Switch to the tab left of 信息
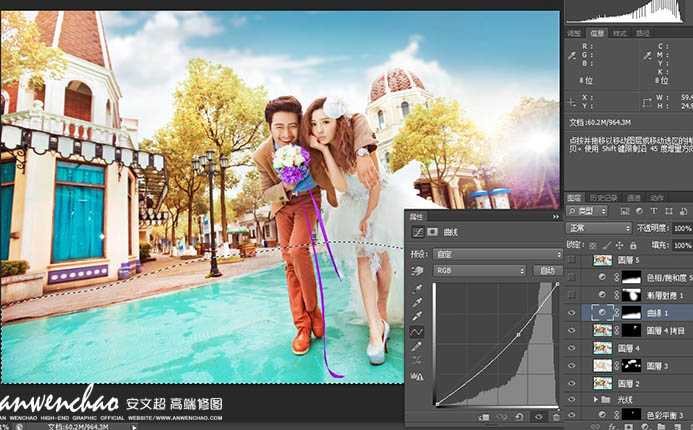Viewport: 693px width, 430px height. click(574, 33)
